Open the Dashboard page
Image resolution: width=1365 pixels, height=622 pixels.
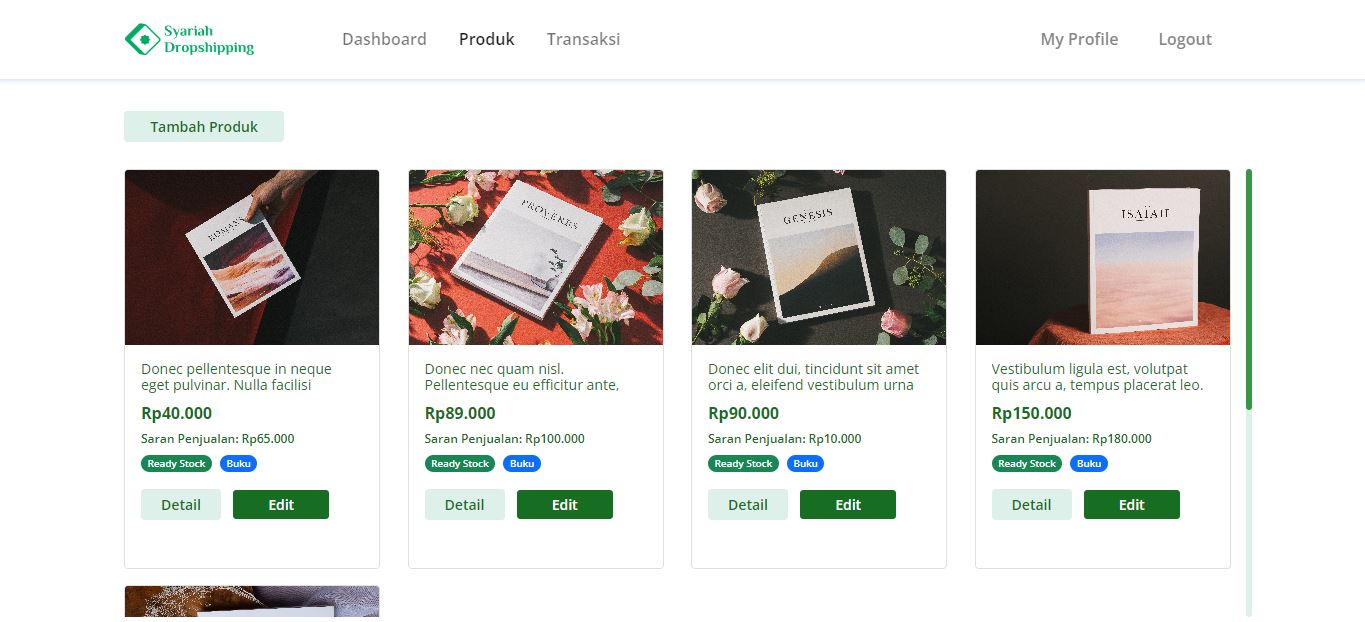[x=384, y=38]
